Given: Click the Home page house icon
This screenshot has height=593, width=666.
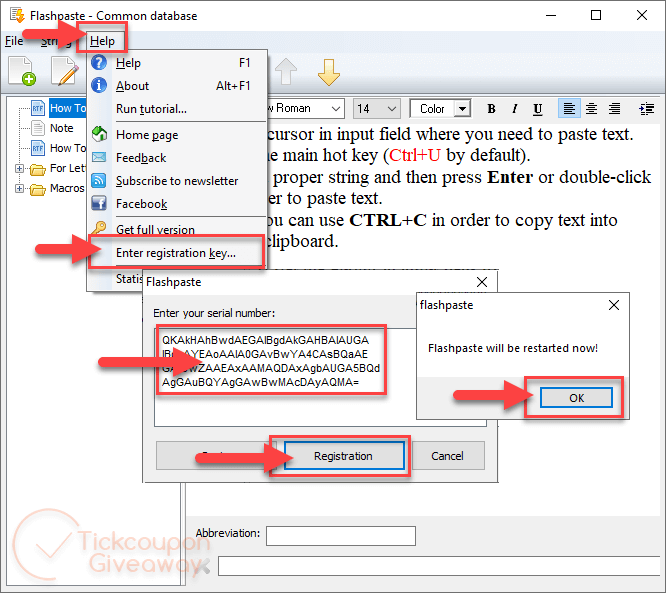Looking at the screenshot, I should 99,134.
